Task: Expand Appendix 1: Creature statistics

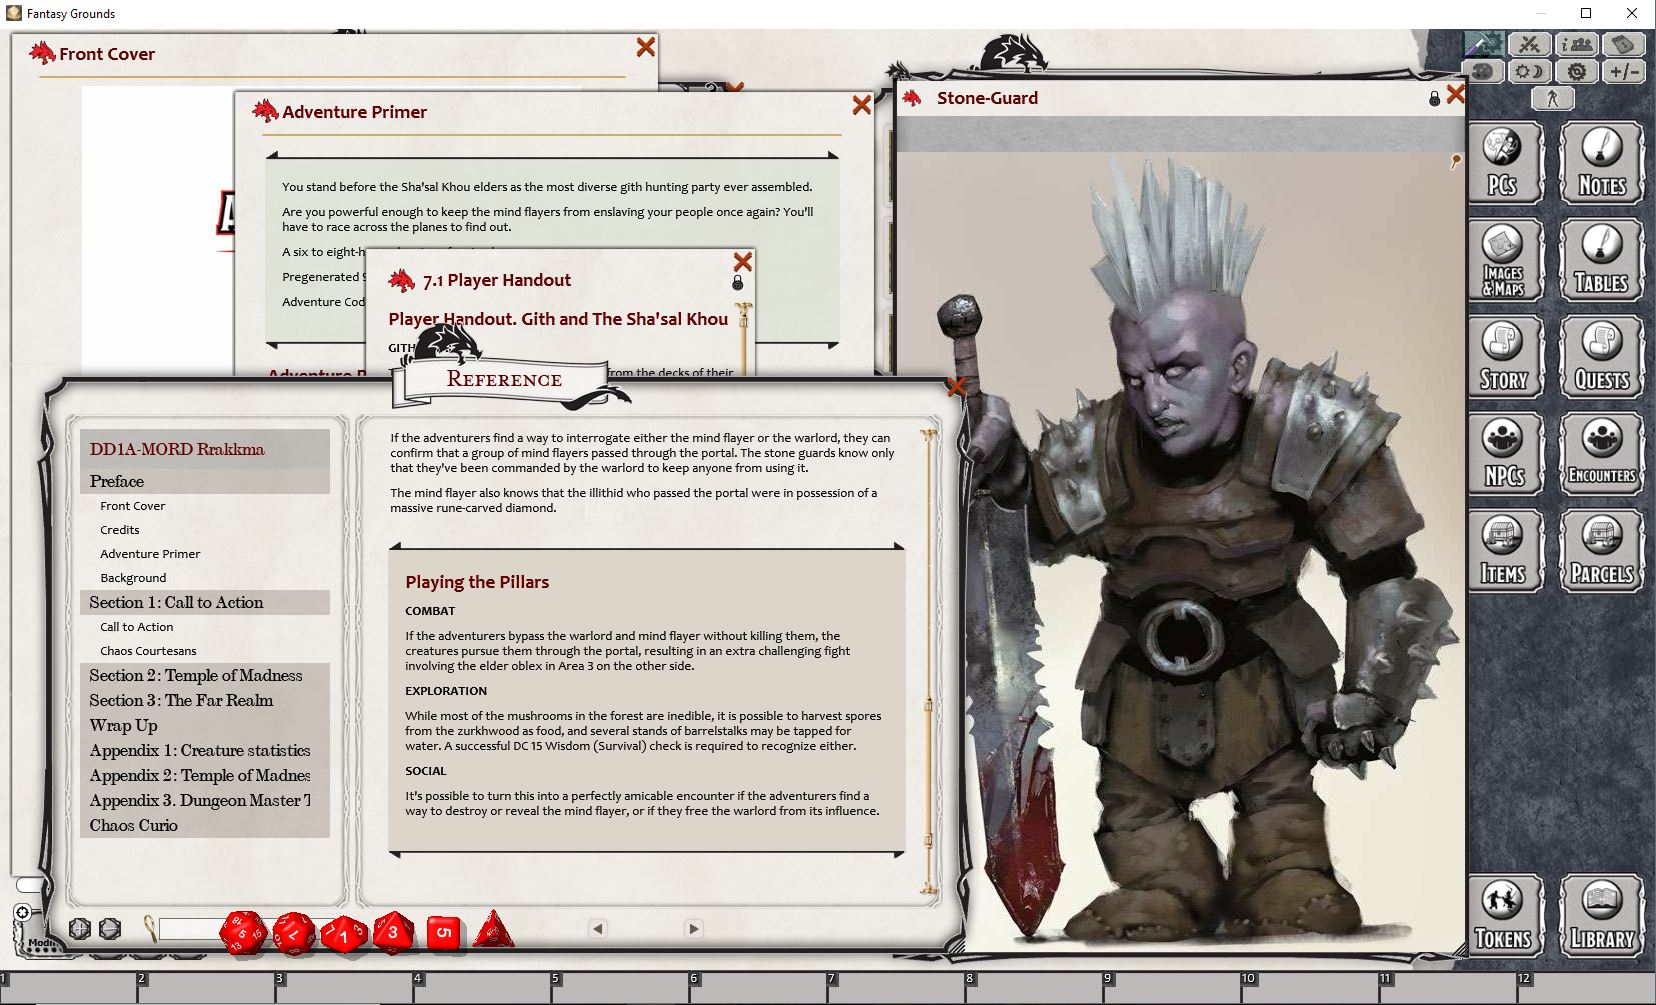Action: coord(200,750)
